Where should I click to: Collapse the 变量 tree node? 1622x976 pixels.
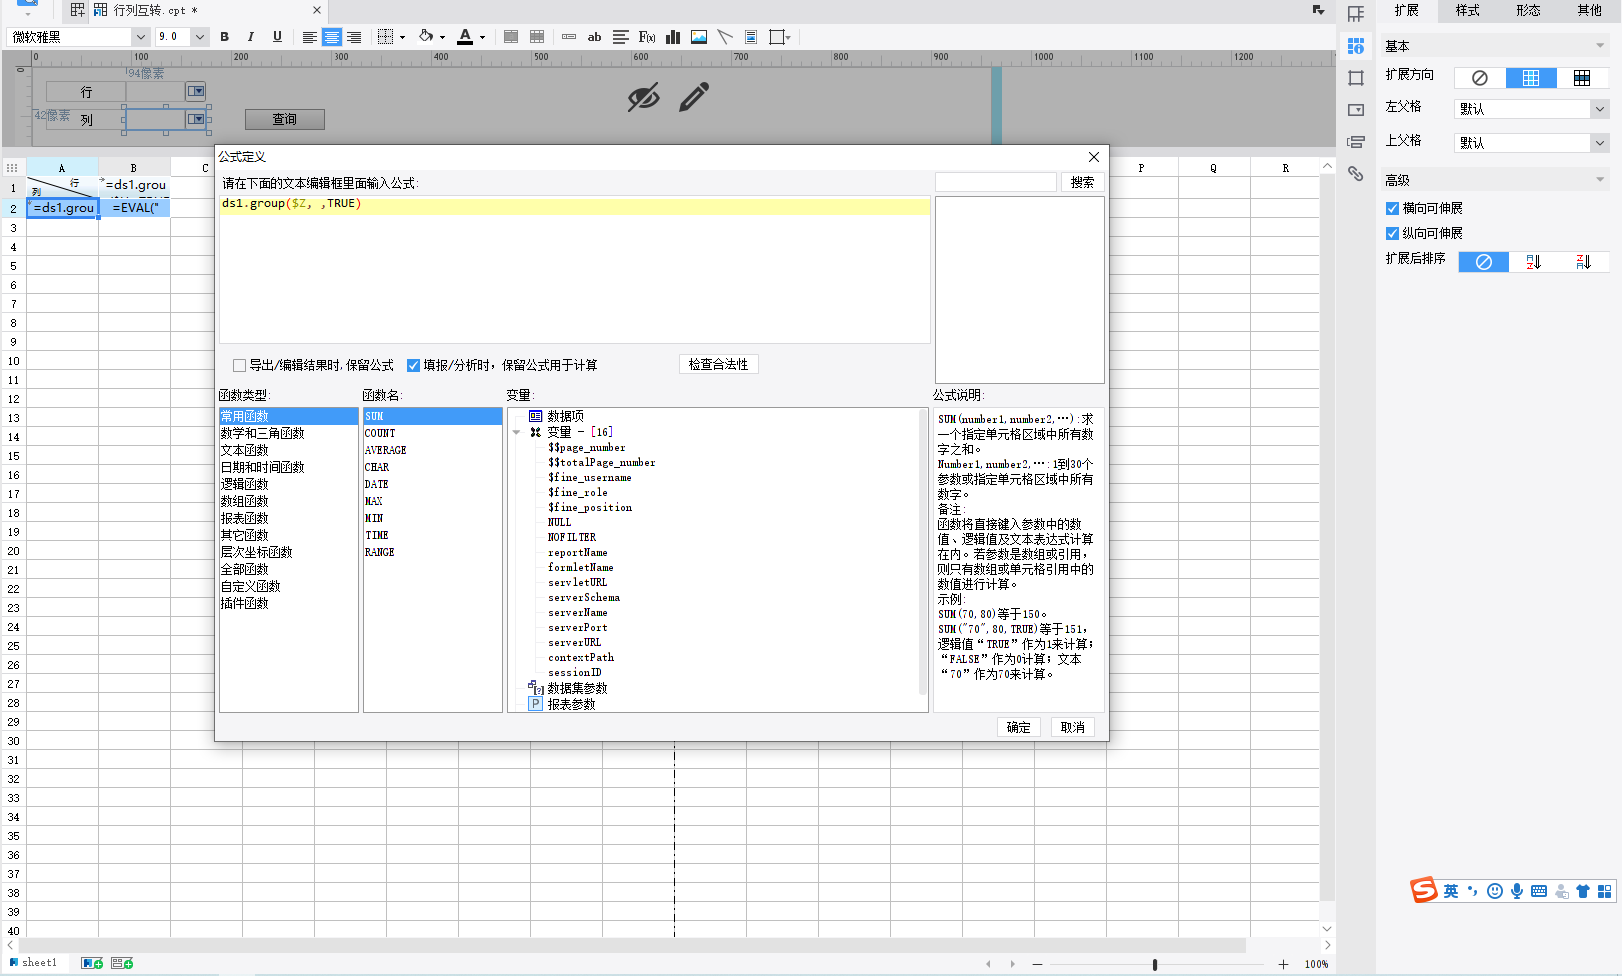point(517,433)
